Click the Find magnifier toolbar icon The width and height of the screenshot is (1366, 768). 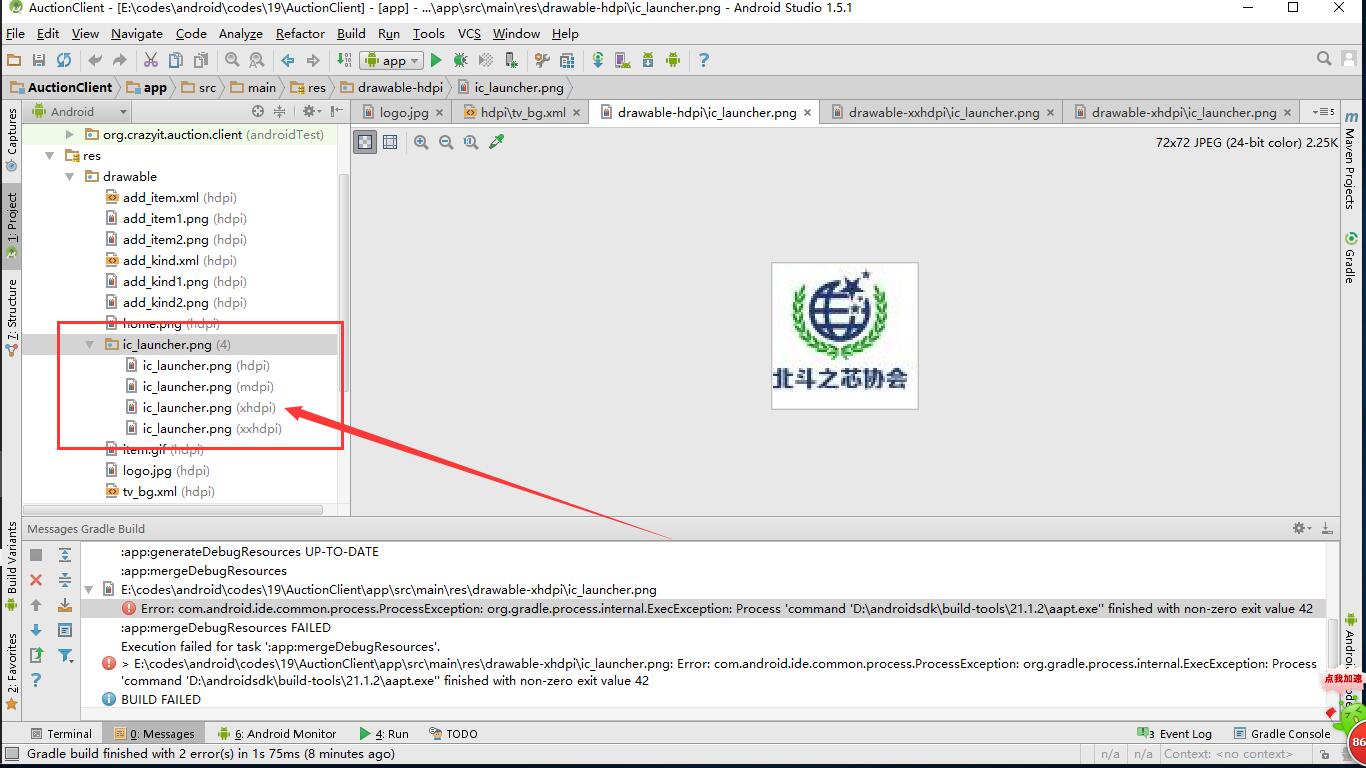click(232, 60)
